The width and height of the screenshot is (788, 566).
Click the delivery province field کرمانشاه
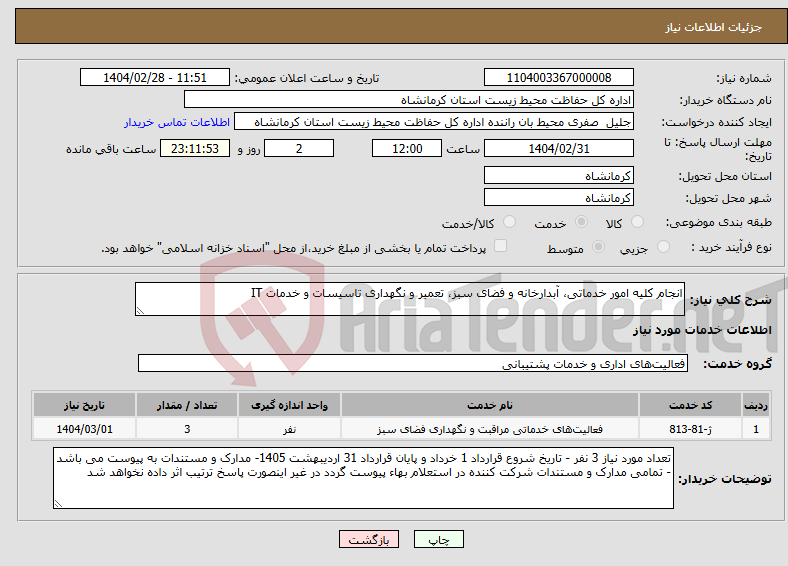coord(558,175)
